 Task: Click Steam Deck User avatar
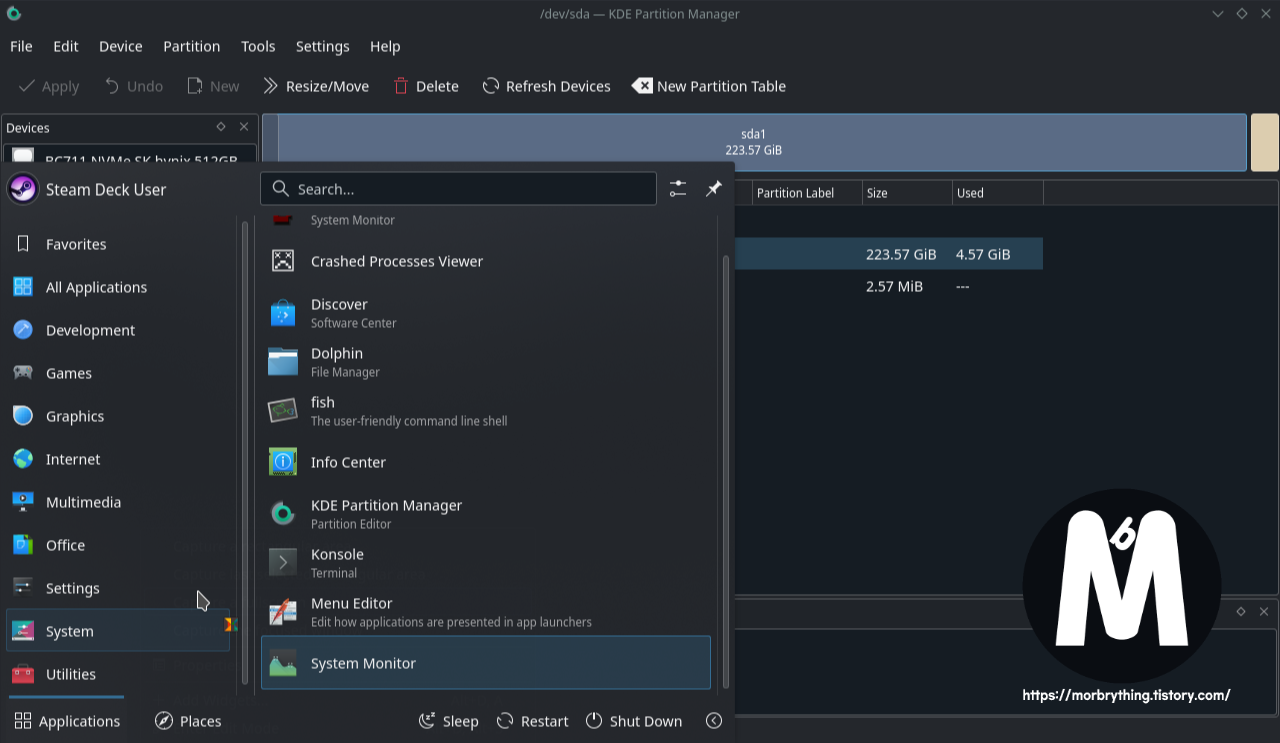tap(23, 189)
